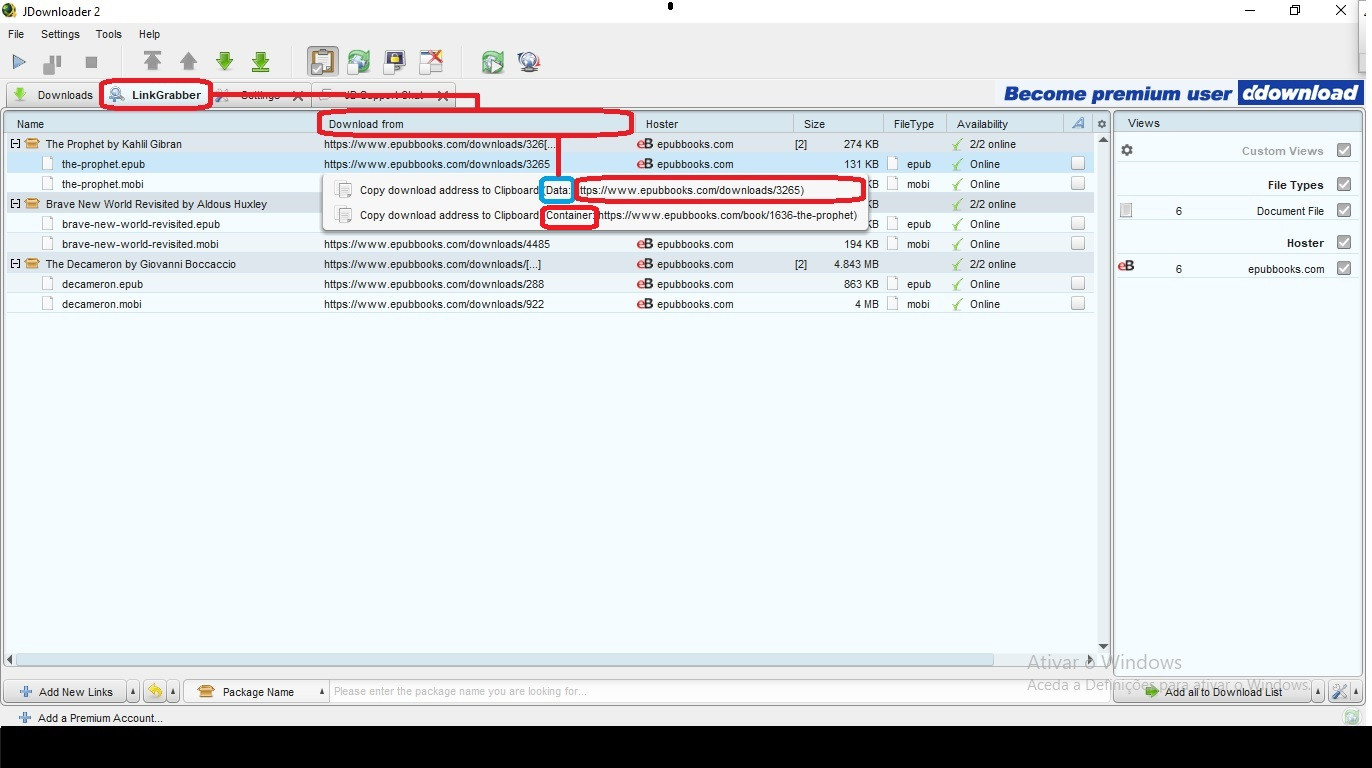1372x768 pixels.
Task: Close the Settings tab with its X
Action: click(x=298, y=96)
